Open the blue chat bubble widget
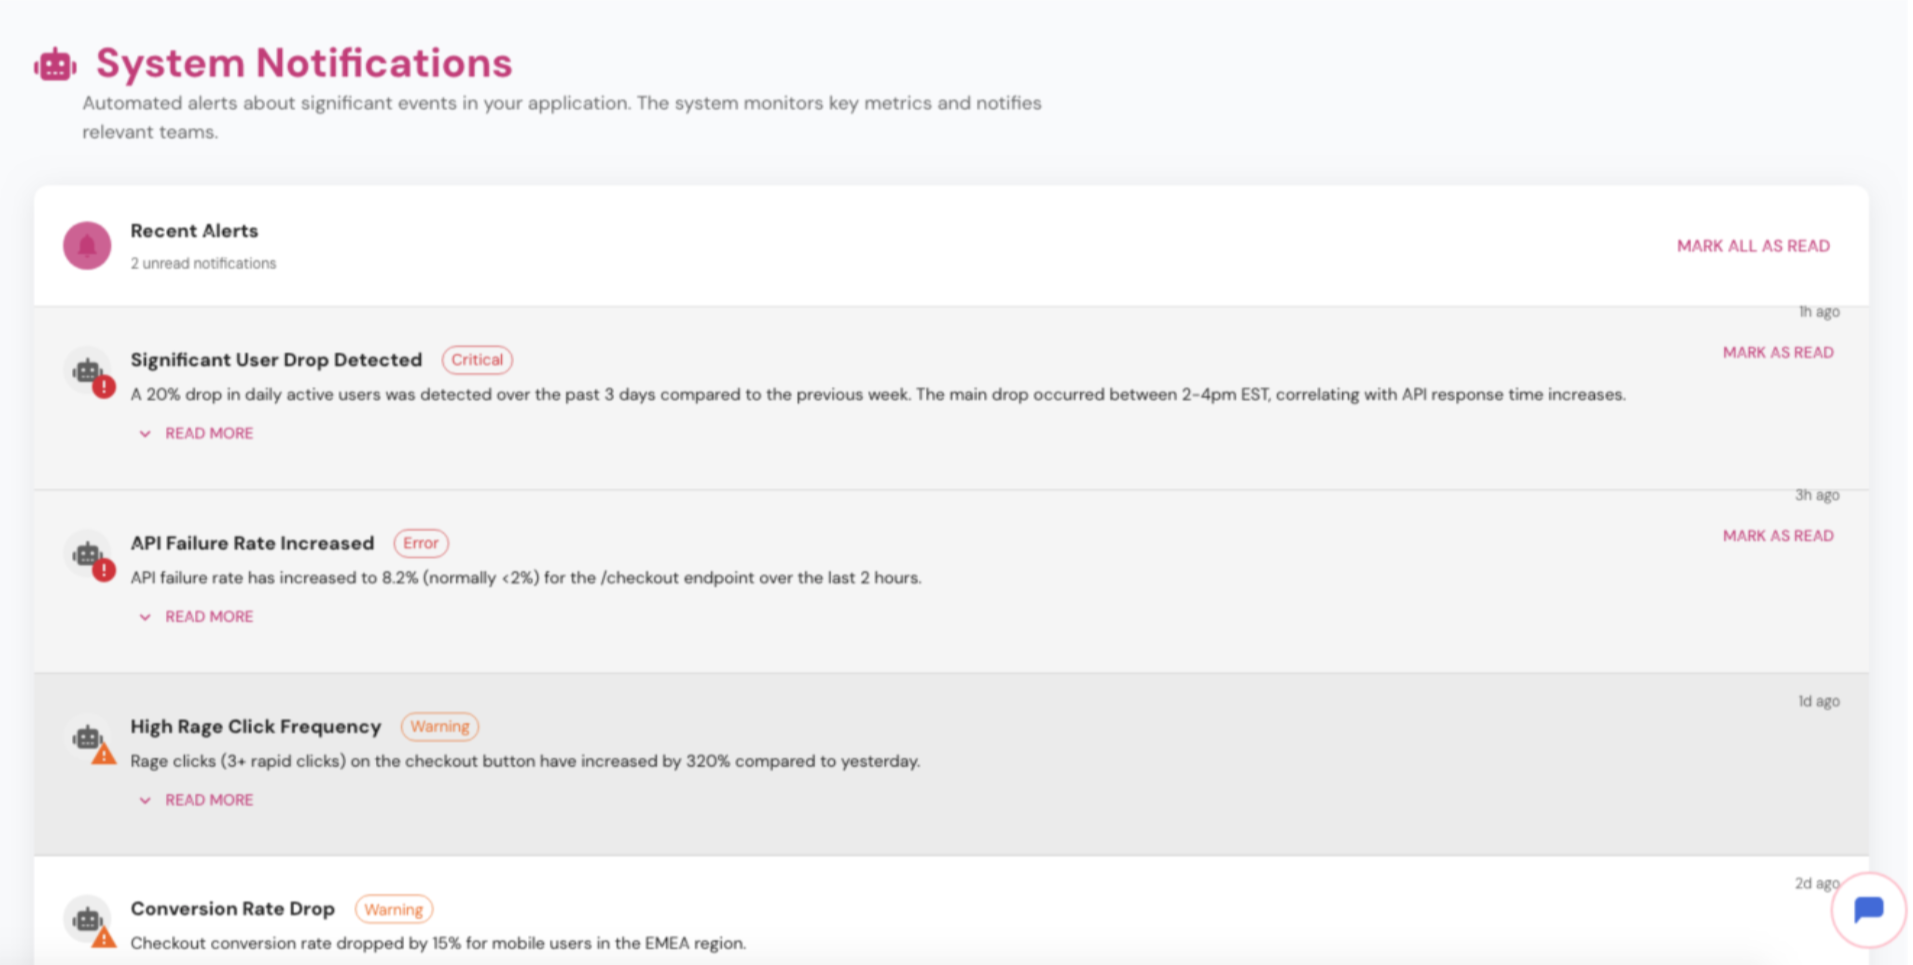The width and height of the screenshot is (1913, 965). coord(1867,910)
